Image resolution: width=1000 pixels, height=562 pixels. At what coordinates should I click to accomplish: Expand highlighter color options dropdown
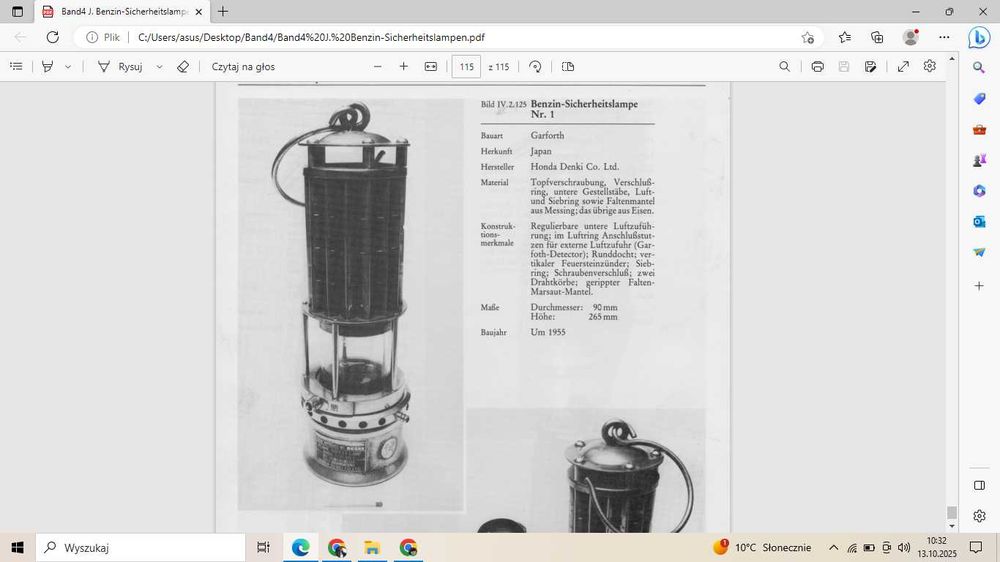point(68,66)
